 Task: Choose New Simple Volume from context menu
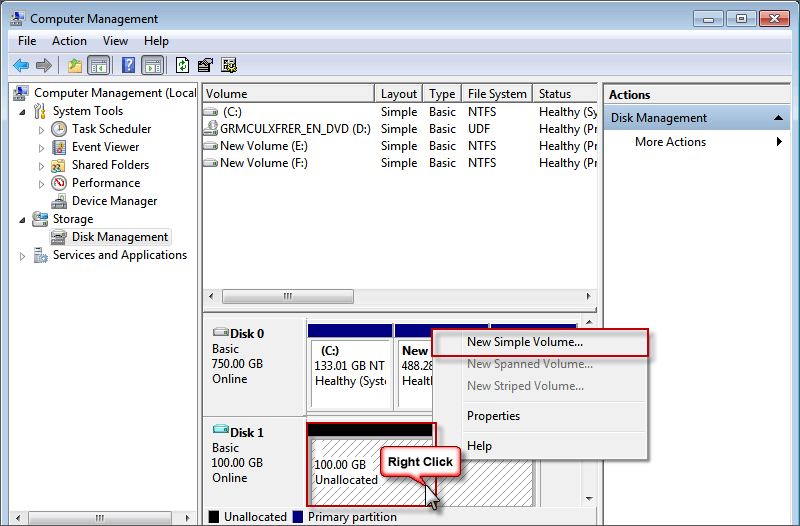540,342
